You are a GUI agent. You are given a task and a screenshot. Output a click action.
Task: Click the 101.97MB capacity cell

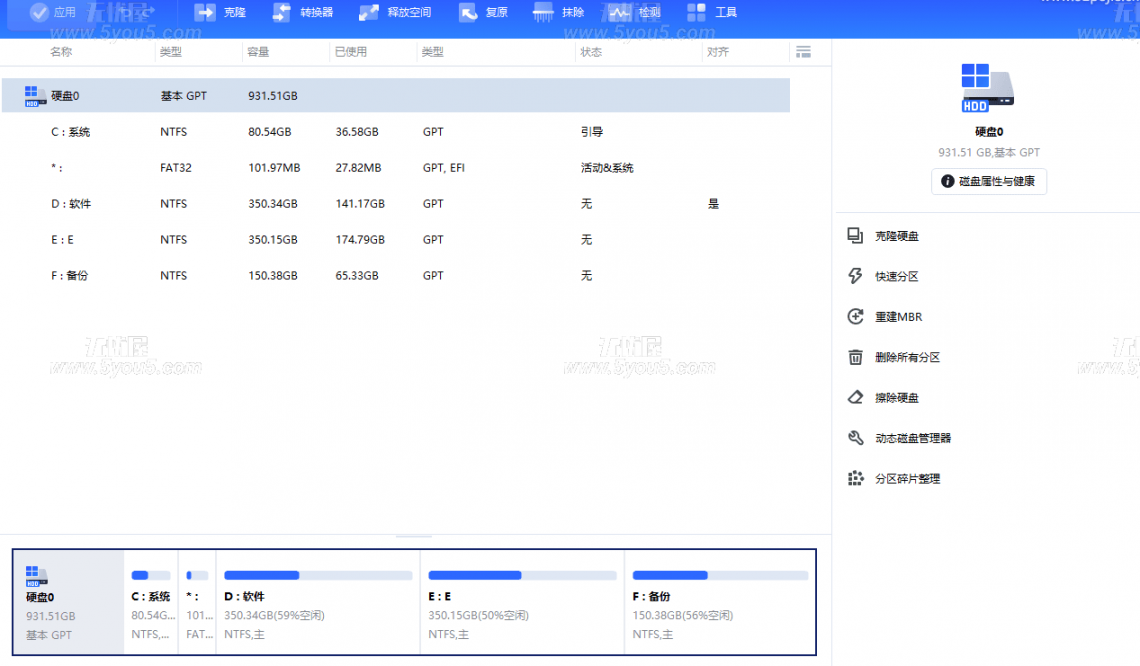pyautogui.click(x=274, y=168)
